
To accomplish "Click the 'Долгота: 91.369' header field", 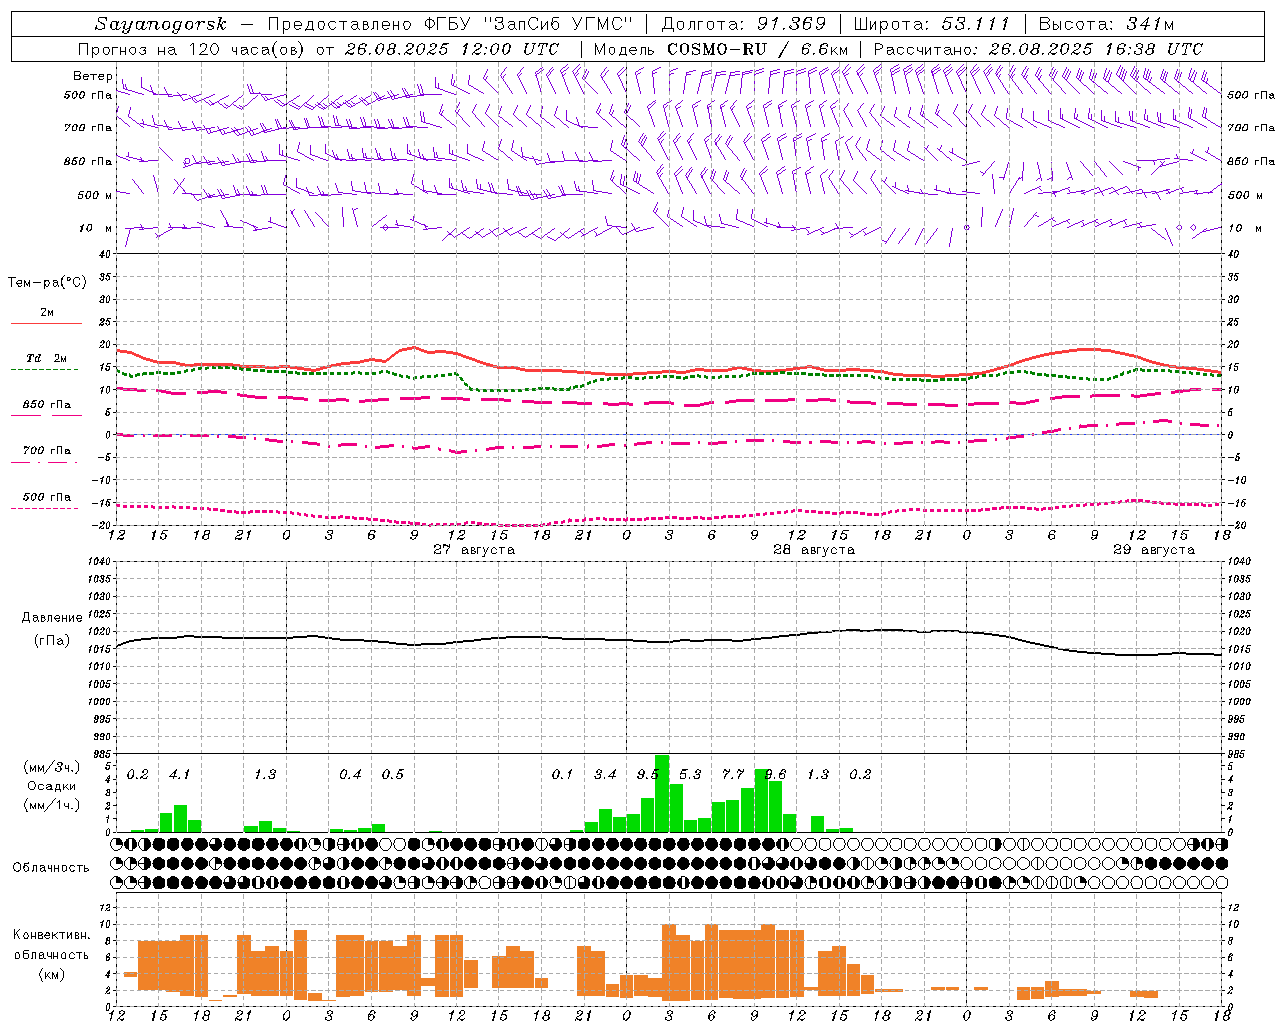I will 744,24.
